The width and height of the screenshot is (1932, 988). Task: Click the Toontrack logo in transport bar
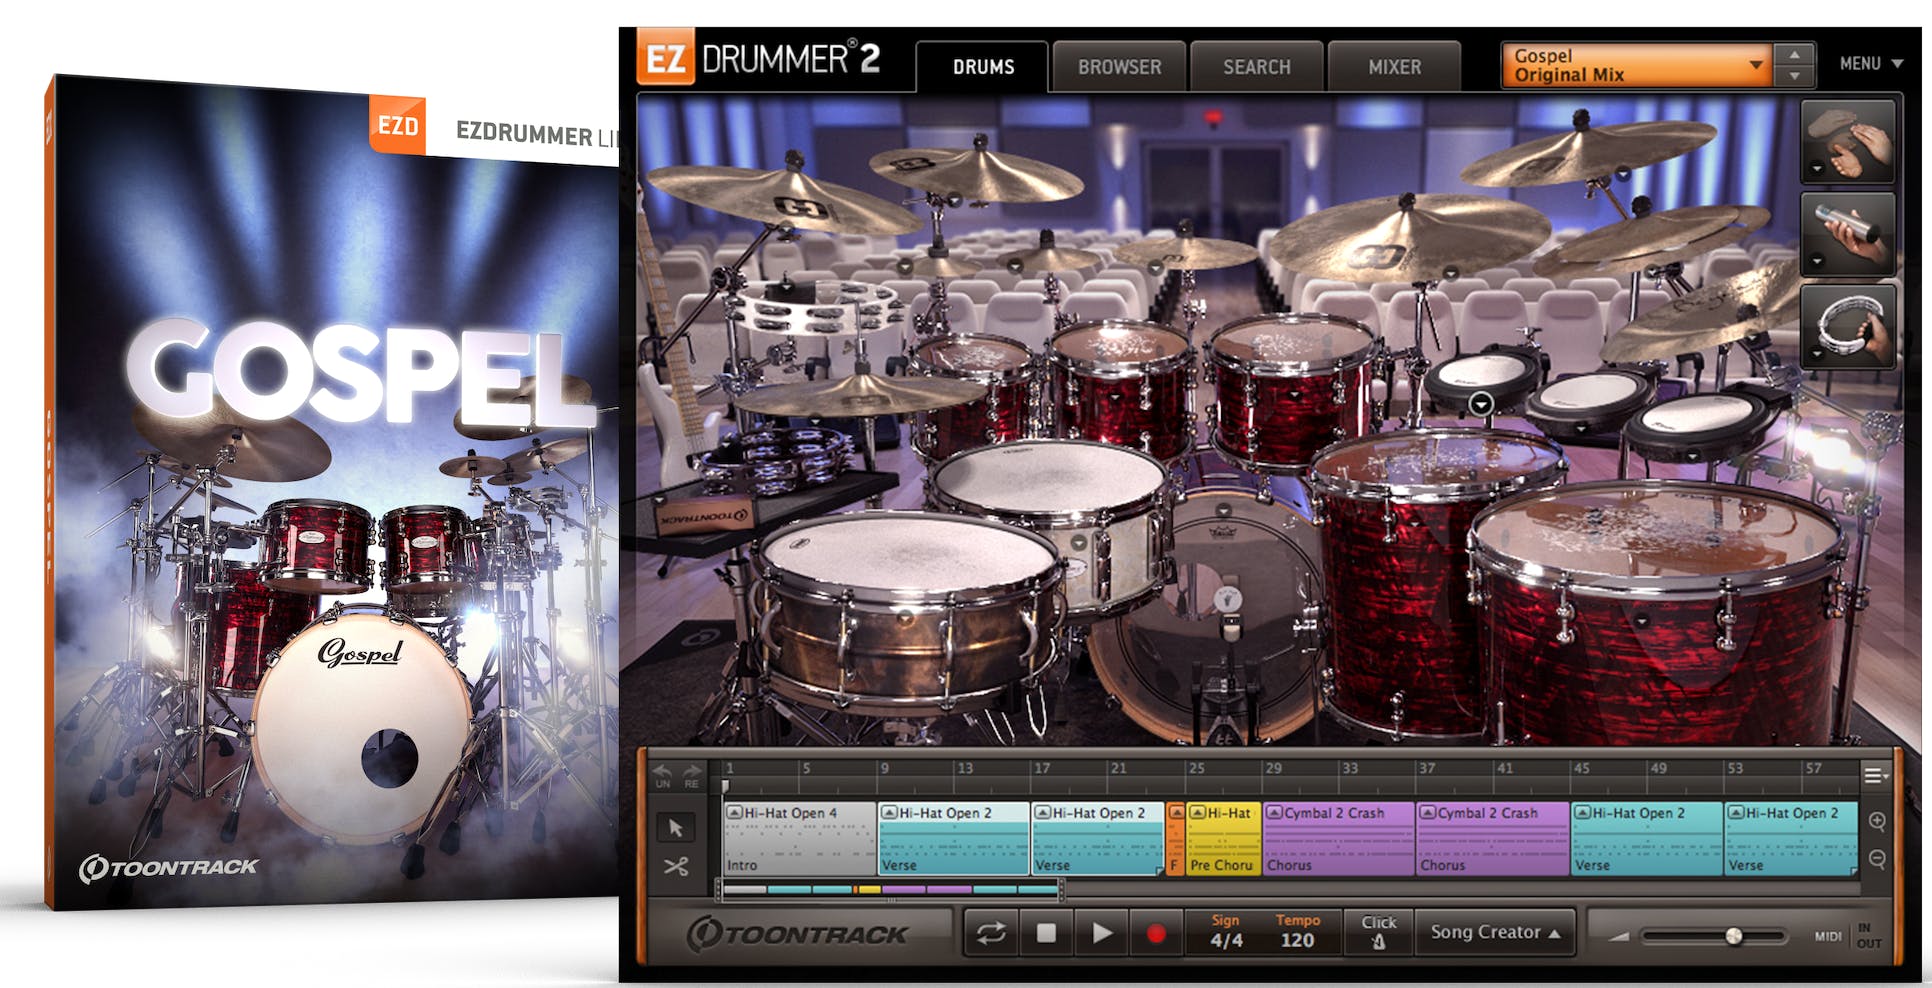pyautogui.click(x=797, y=934)
